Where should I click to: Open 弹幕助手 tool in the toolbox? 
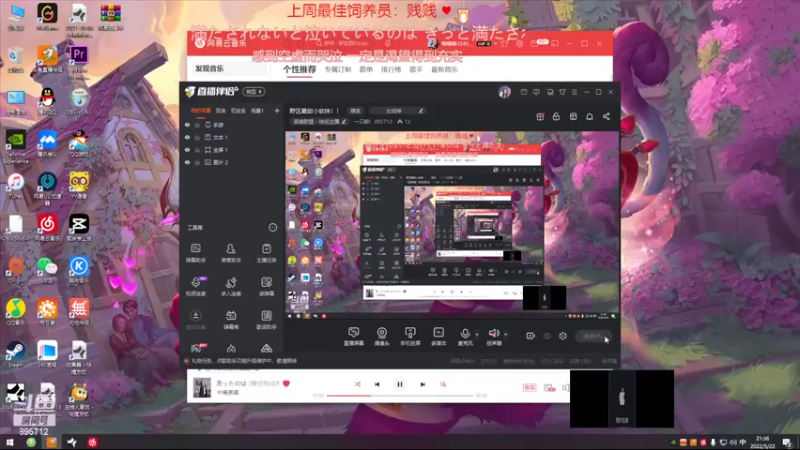click(x=195, y=253)
